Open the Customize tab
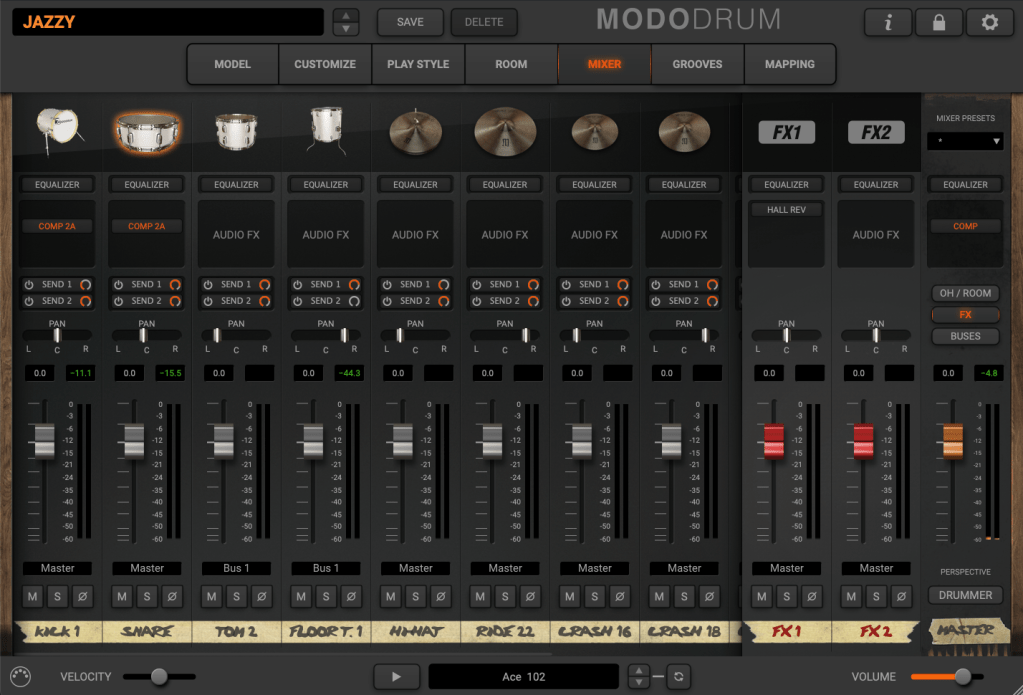This screenshot has height=695, width=1023. pos(325,64)
